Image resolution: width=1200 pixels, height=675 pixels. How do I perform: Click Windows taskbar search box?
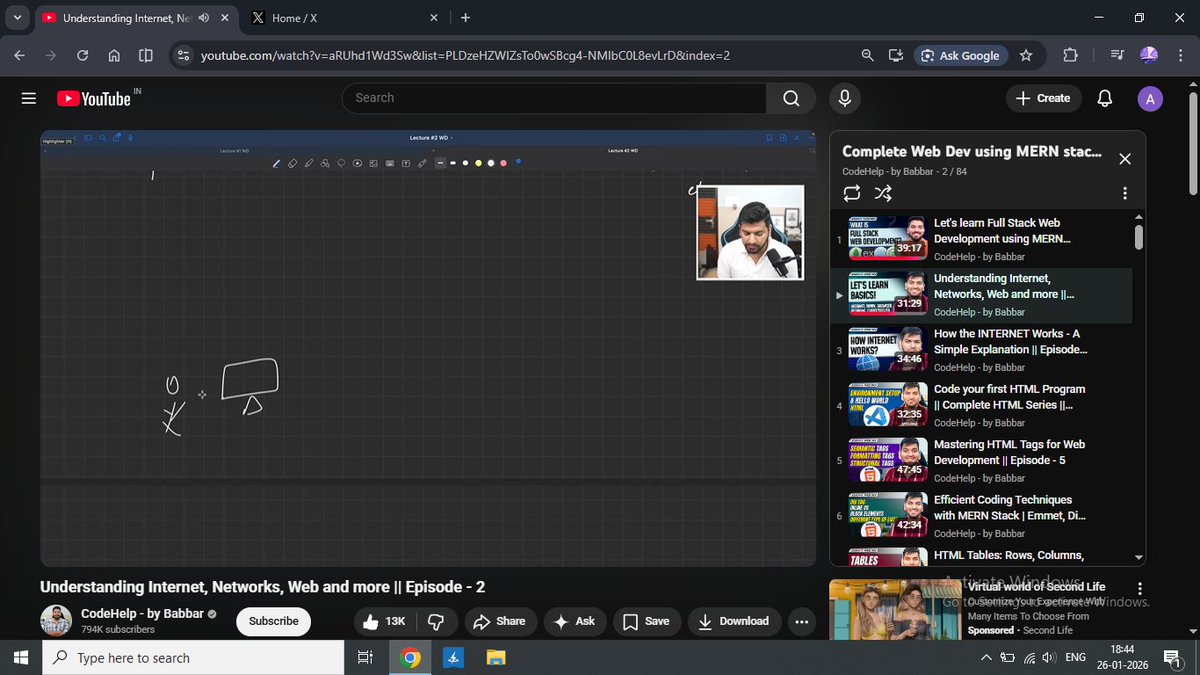coord(192,658)
